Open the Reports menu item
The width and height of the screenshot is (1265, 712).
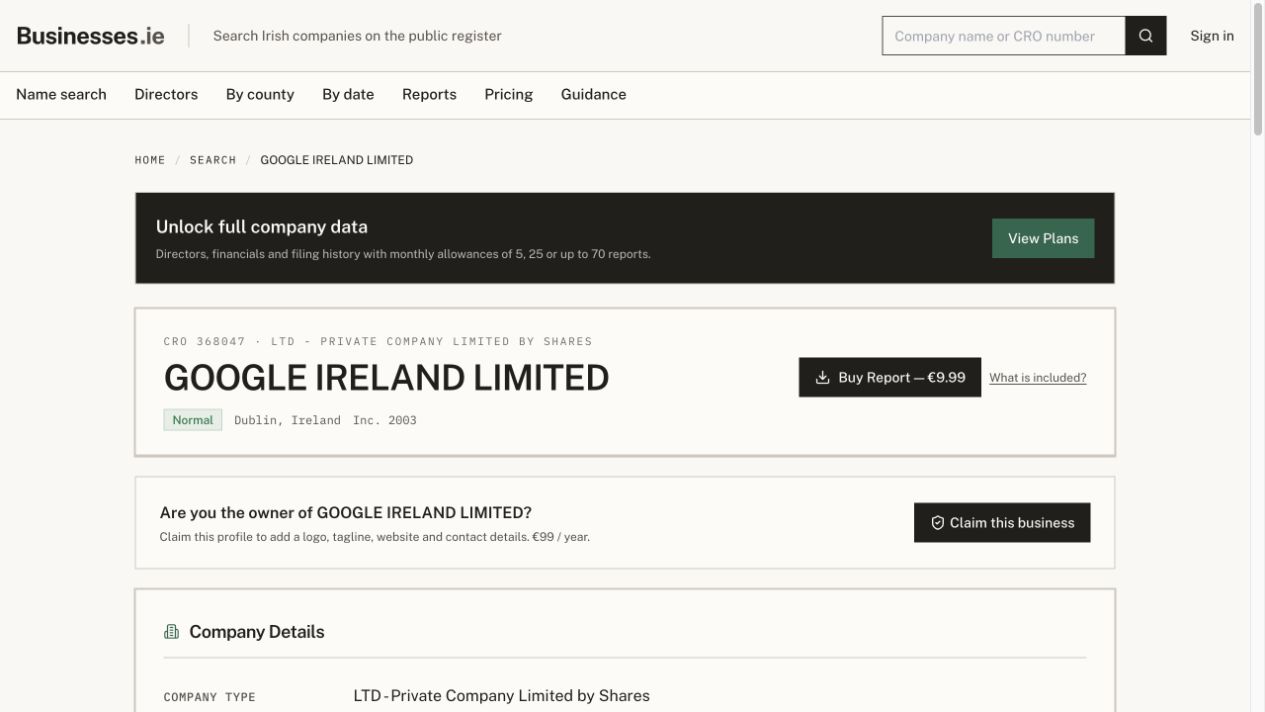click(429, 94)
